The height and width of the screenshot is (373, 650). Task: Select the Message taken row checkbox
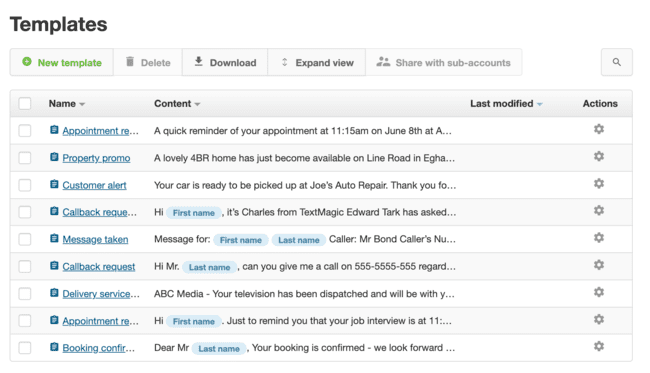click(25, 240)
